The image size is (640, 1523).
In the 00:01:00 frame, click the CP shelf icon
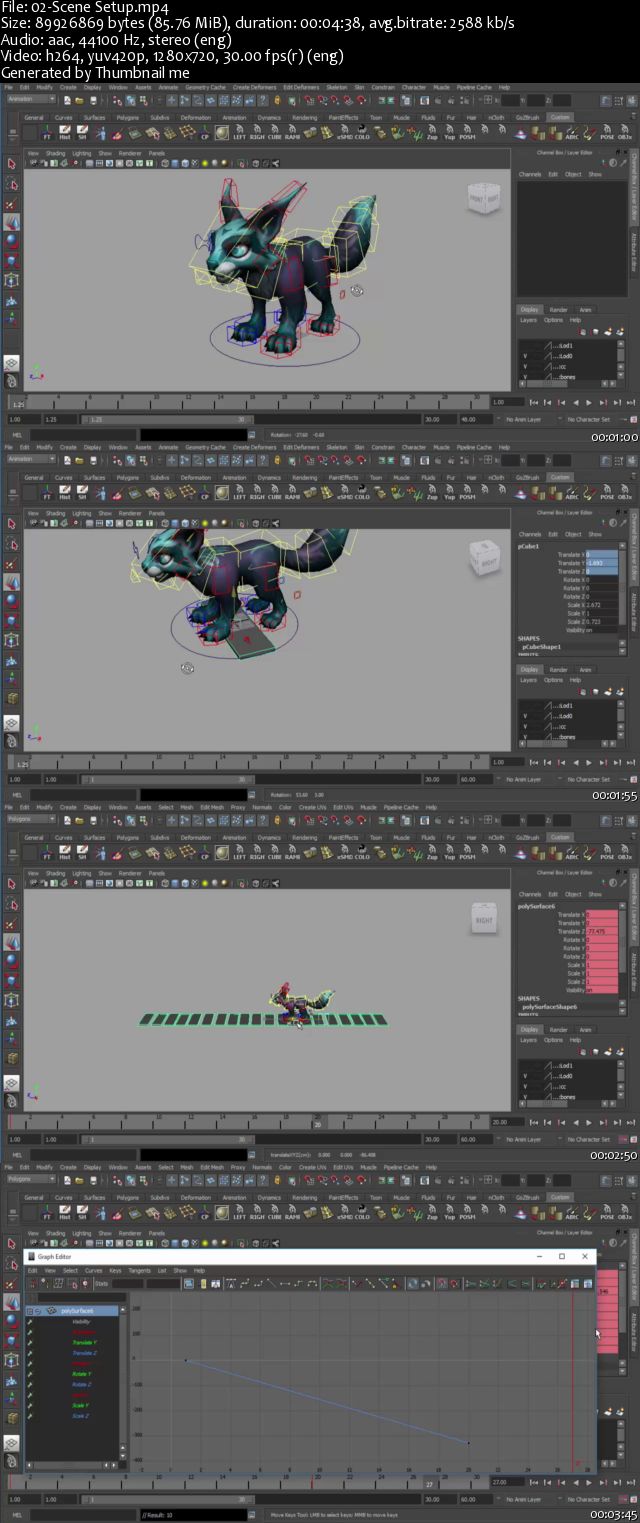click(x=204, y=133)
